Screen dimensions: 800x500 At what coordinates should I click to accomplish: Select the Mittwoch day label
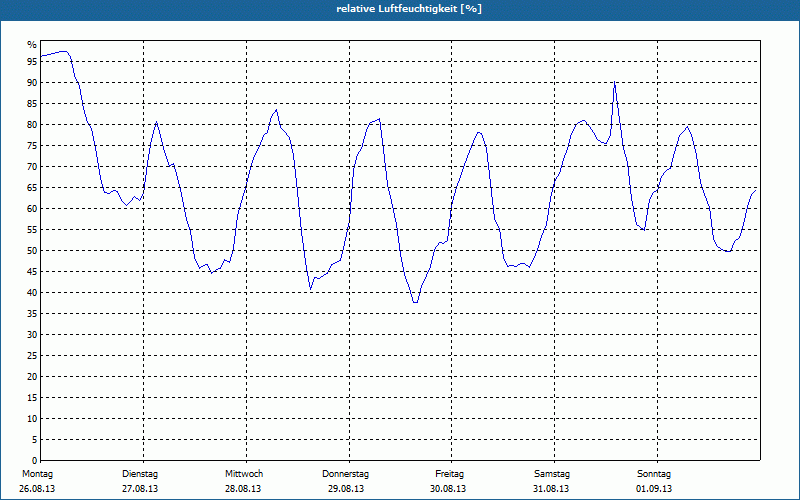[244, 474]
